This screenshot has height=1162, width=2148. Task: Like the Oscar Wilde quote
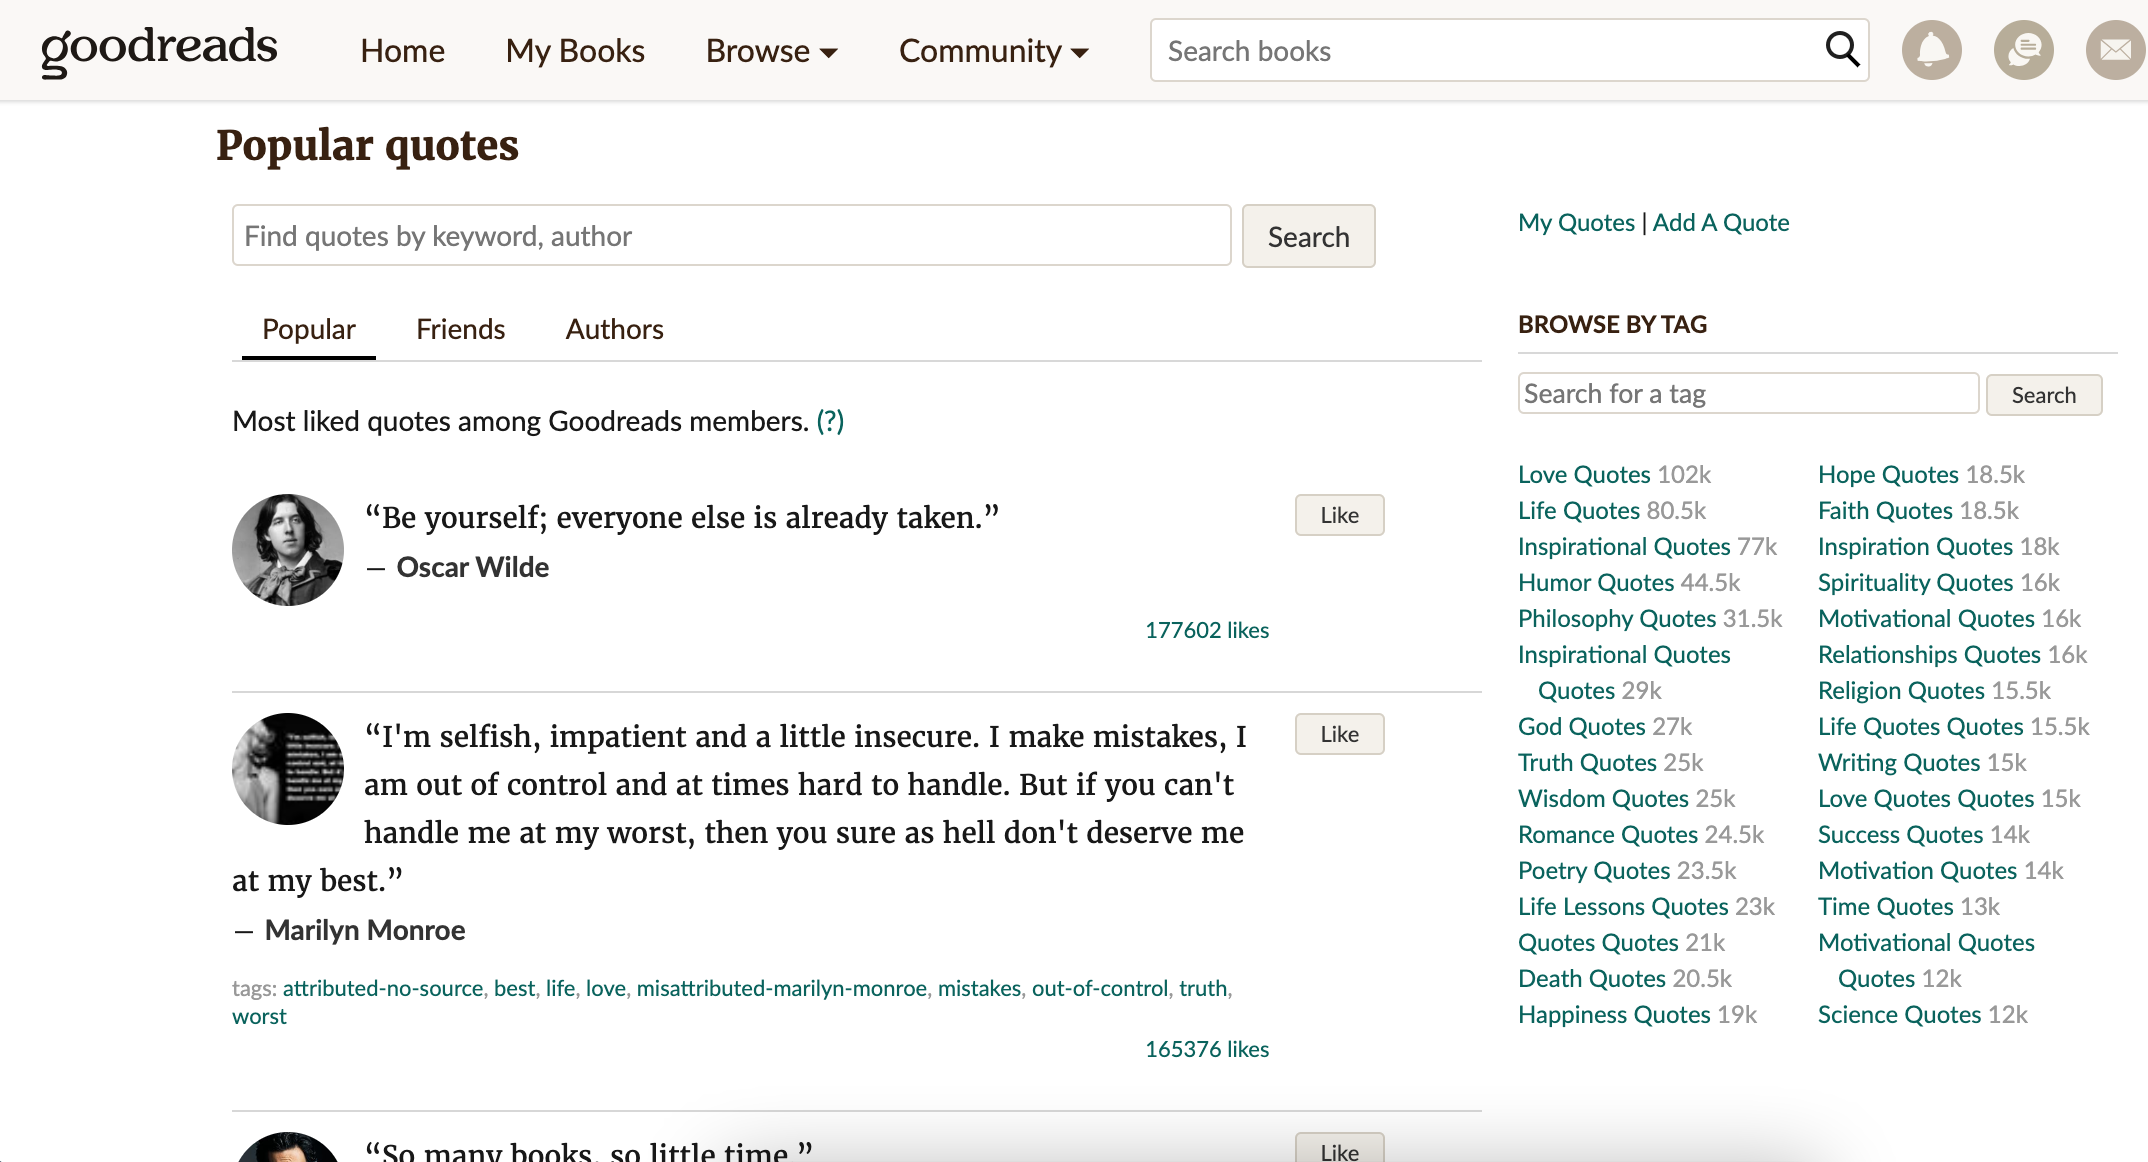pyautogui.click(x=1339, y=514)
